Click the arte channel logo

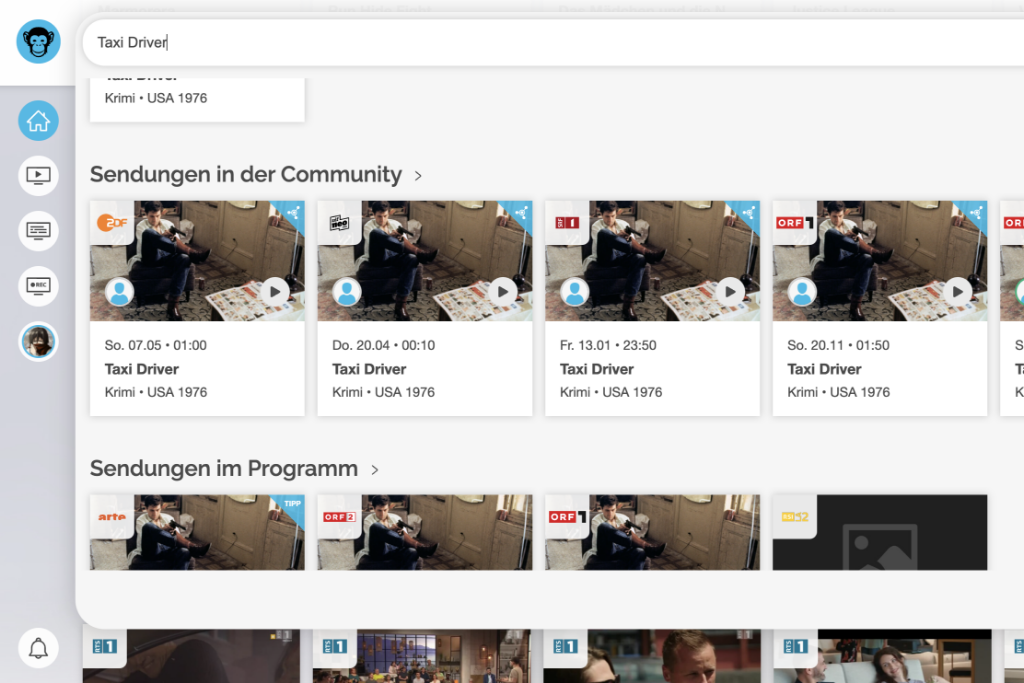[112, 516]
